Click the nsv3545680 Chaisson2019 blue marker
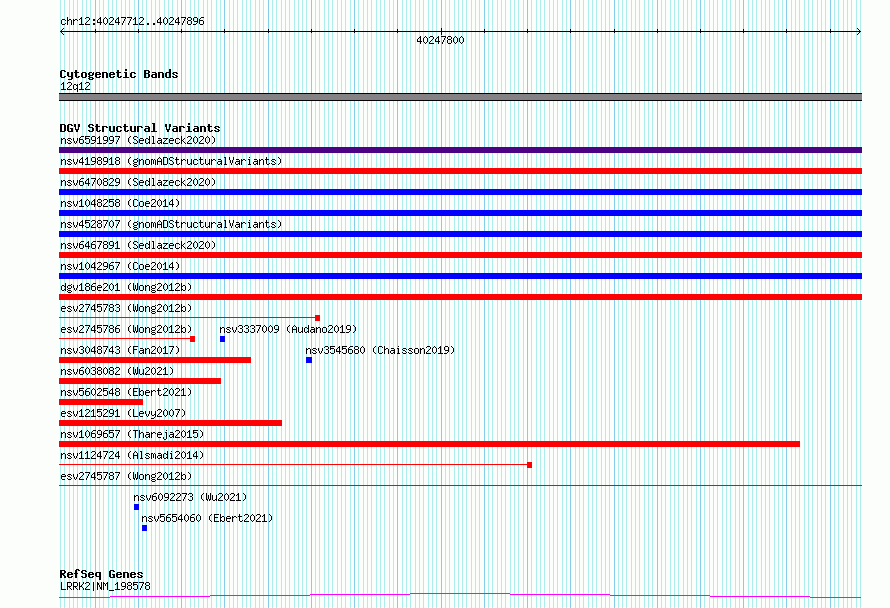The width and height of the screenshot is (890, 608). pyautogui.click(x=309, y=360)
